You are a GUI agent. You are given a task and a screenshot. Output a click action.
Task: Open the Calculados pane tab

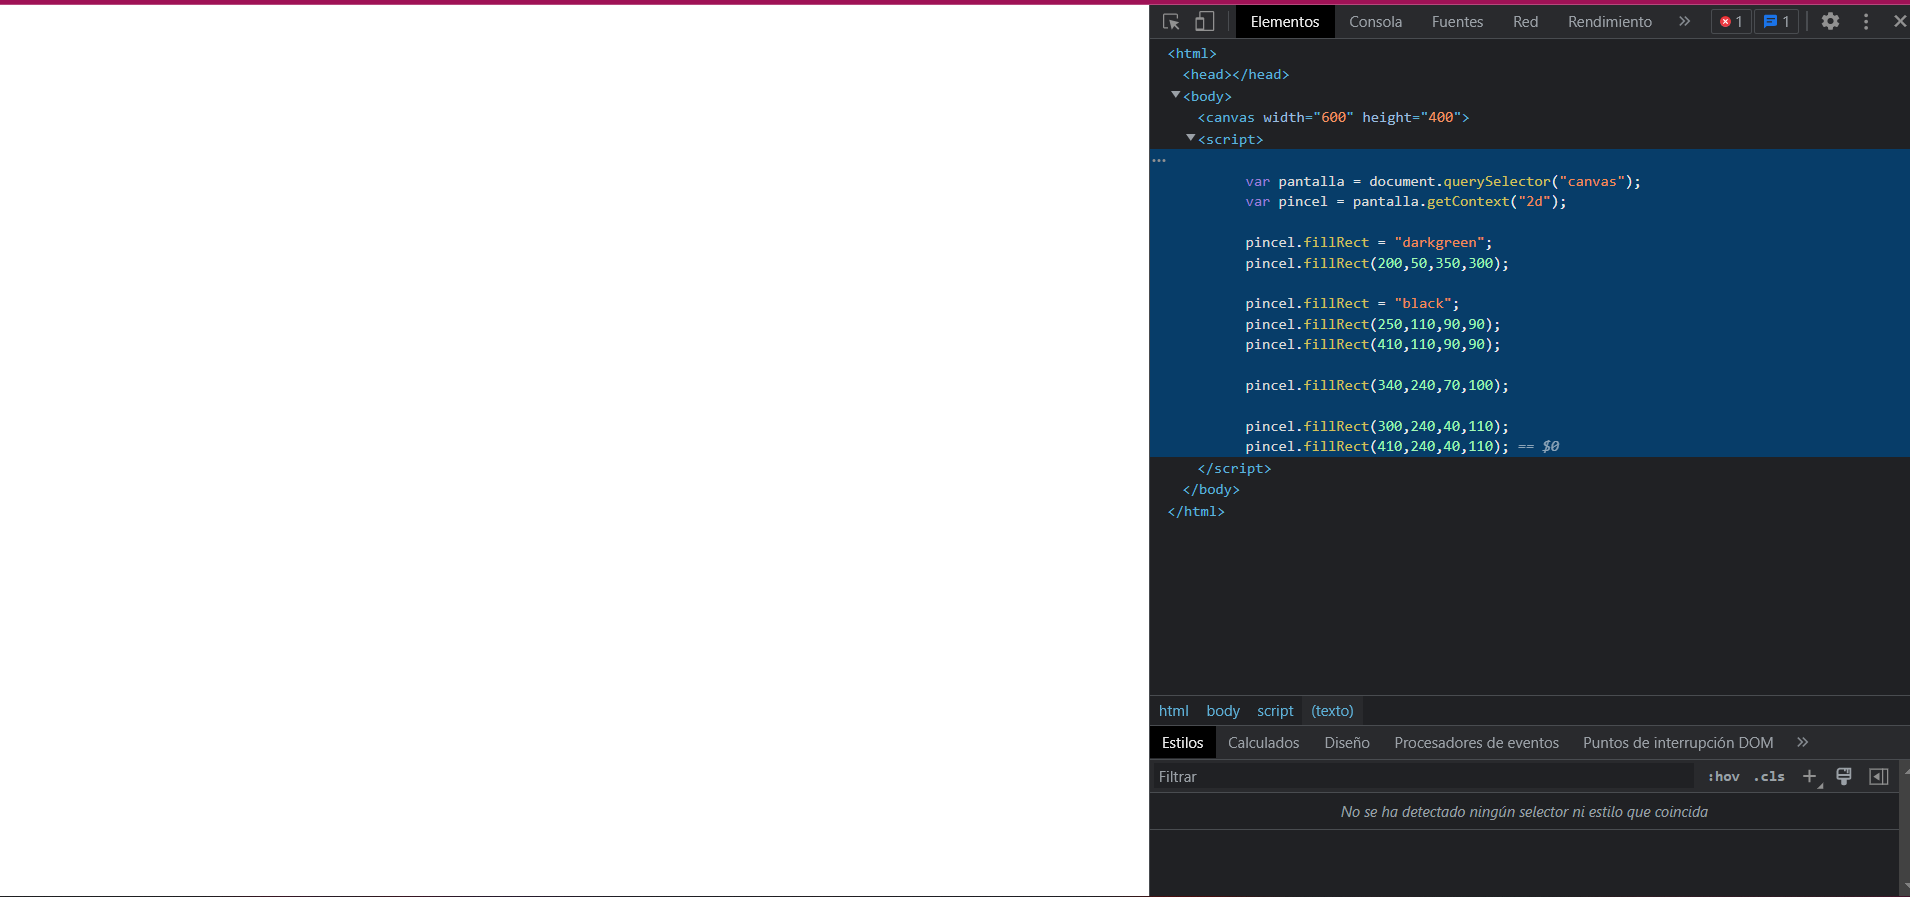[x=1263, y=742]
